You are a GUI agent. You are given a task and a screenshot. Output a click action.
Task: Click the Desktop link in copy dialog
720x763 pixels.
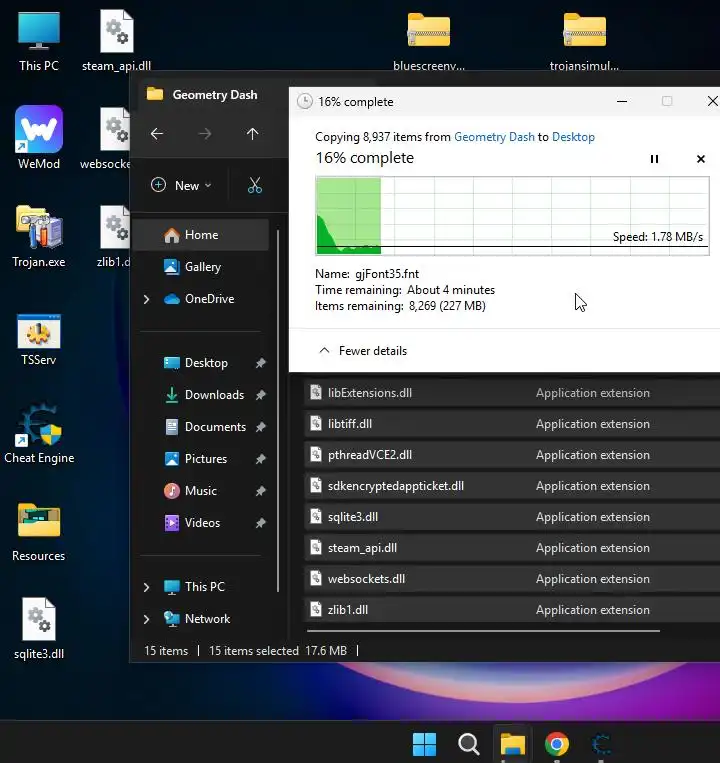click(573, 137)
